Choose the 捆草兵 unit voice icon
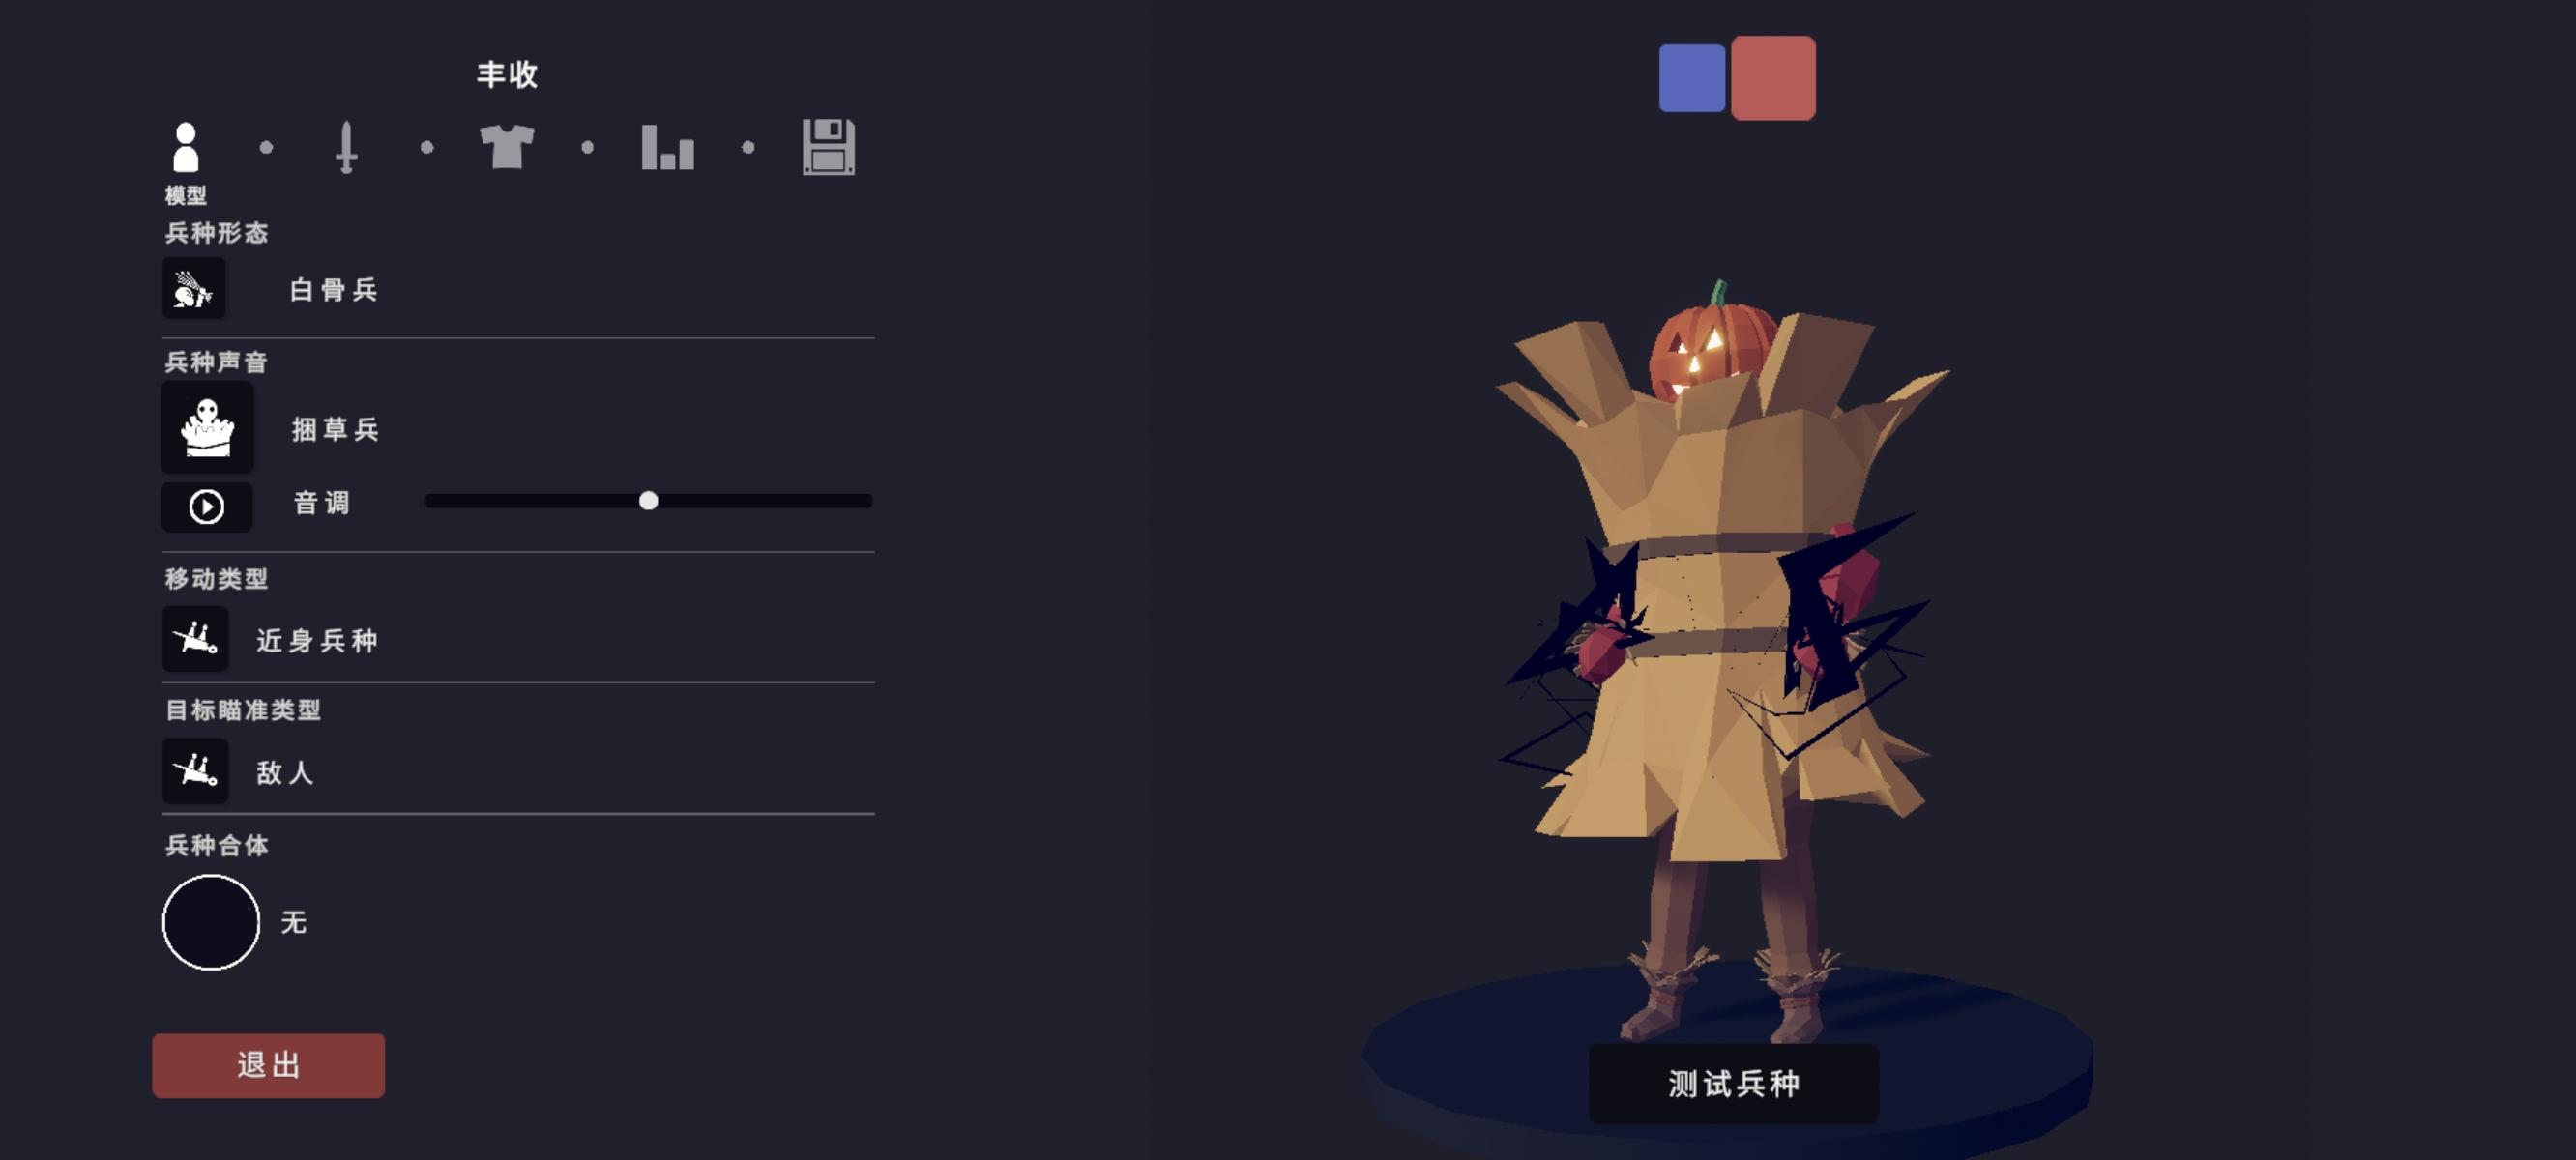The height and width of the screenshot is (1160, 2576). (x=207, y=427)
